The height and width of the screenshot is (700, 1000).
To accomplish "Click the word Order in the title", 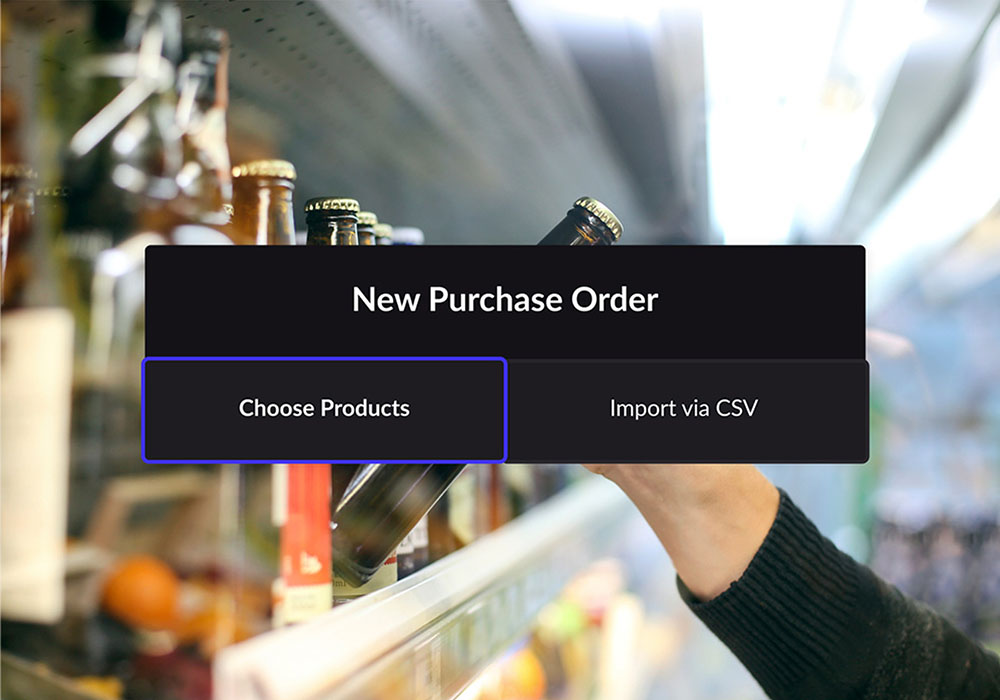I will 615,300.
